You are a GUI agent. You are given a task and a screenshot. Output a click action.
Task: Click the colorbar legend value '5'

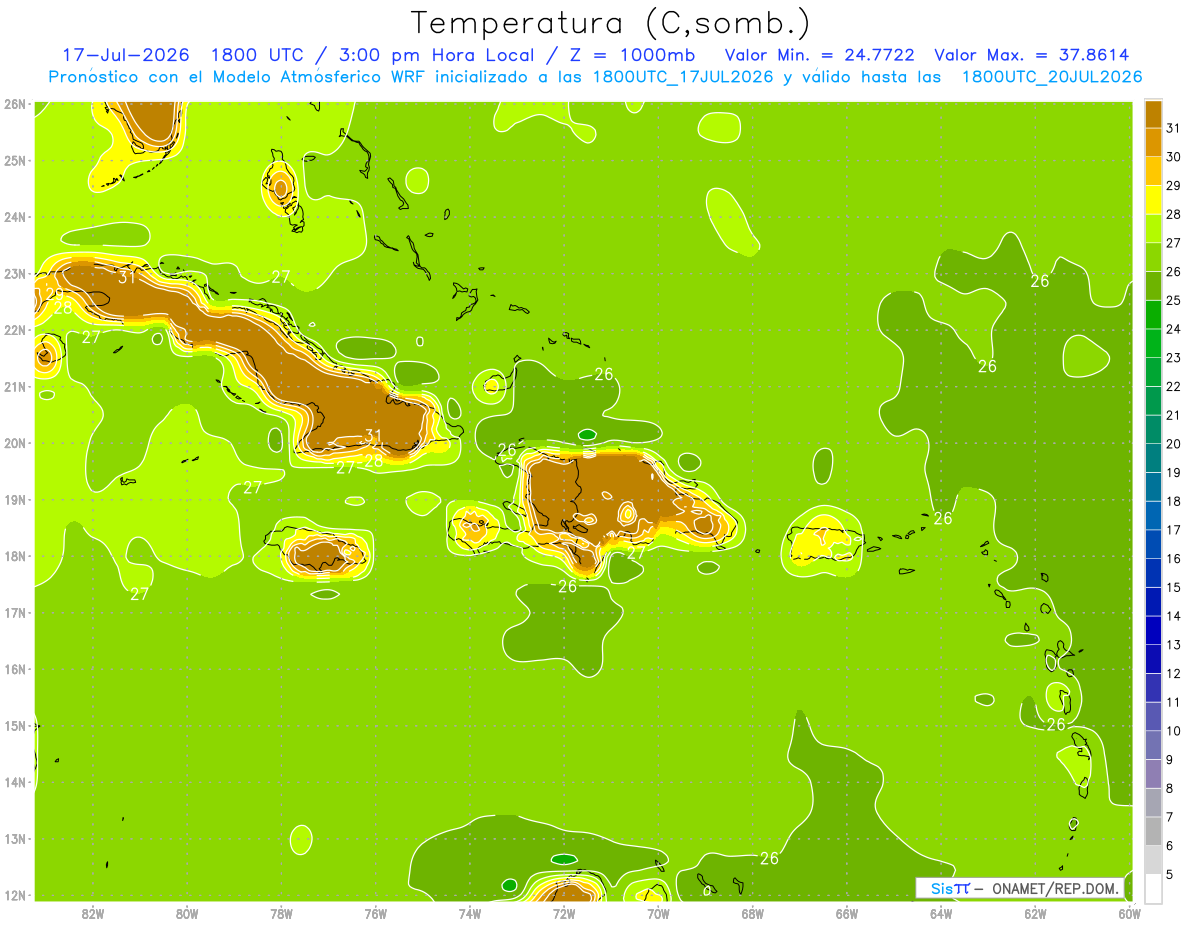point(1170,874)
